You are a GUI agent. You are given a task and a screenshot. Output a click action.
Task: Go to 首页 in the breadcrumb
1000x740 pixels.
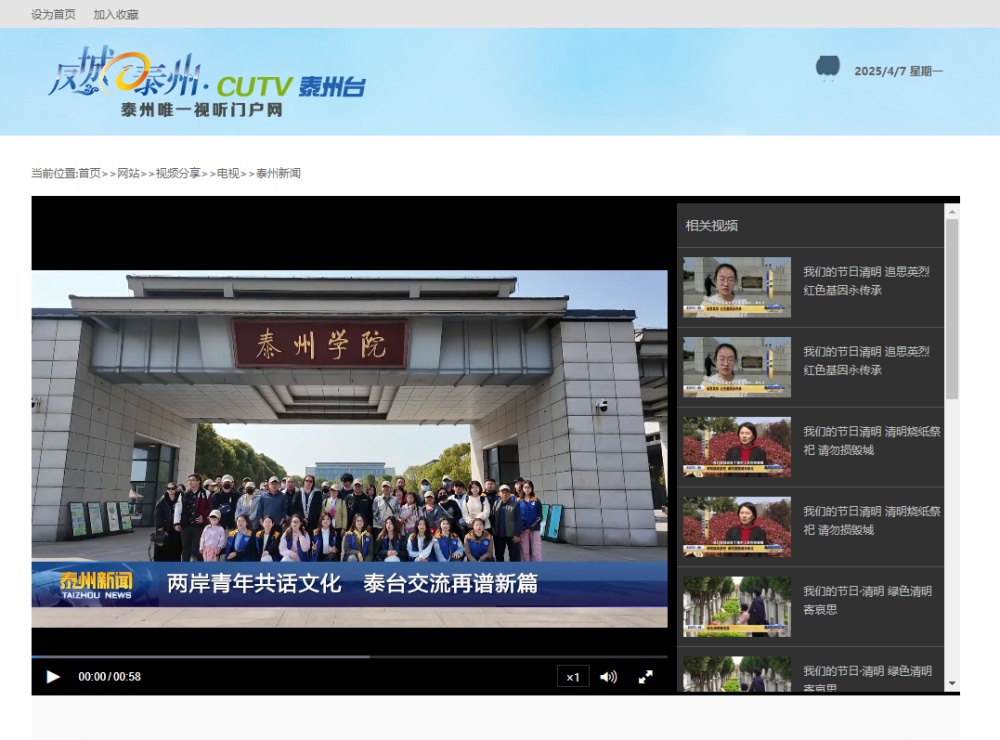(x=90, y=173)
